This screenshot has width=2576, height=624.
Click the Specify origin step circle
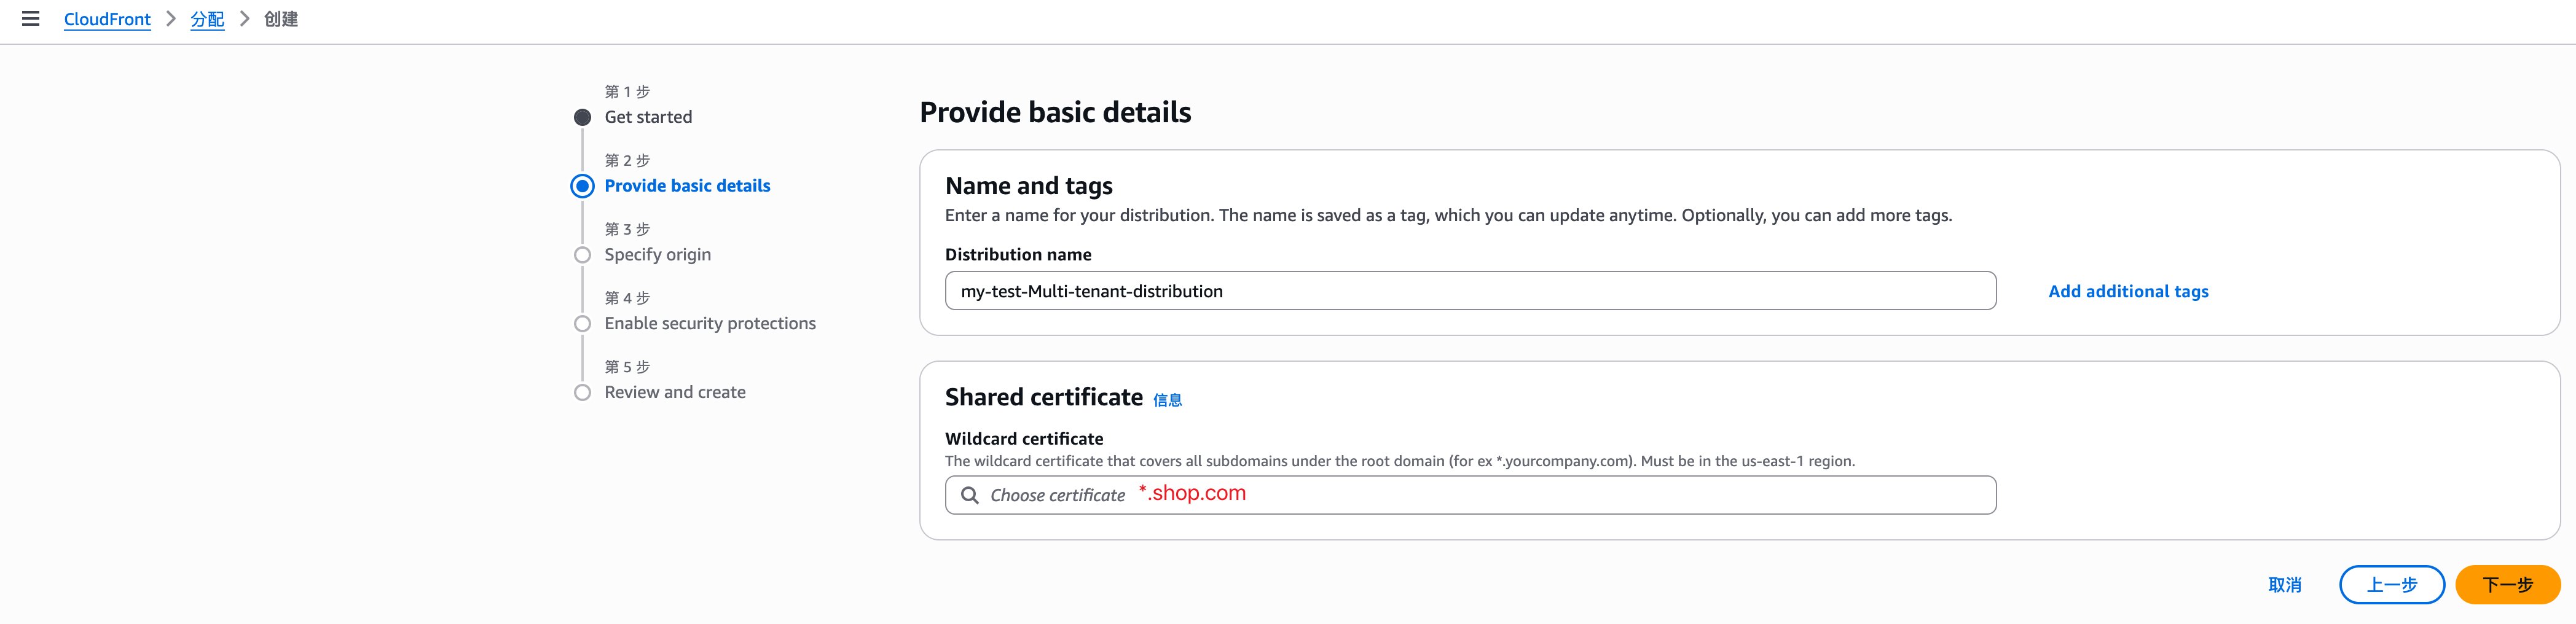pyautogui.click(x=582, y=255)
